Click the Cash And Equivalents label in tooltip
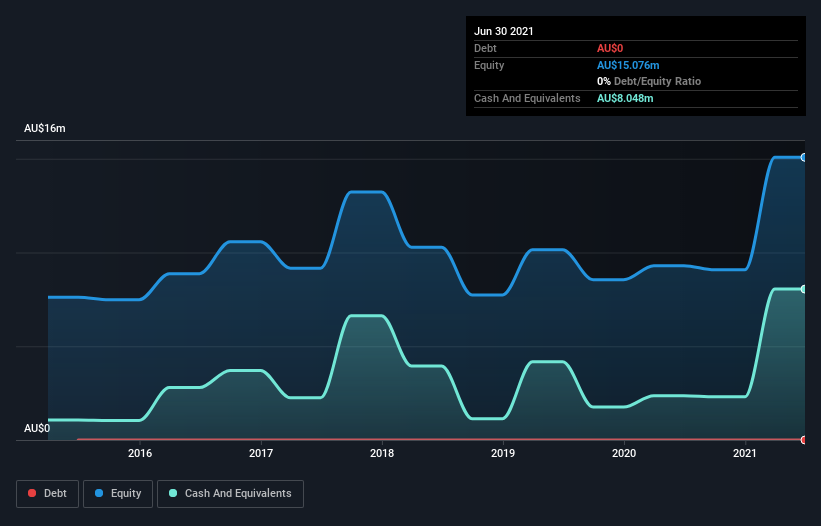 (x=527, y=98)
